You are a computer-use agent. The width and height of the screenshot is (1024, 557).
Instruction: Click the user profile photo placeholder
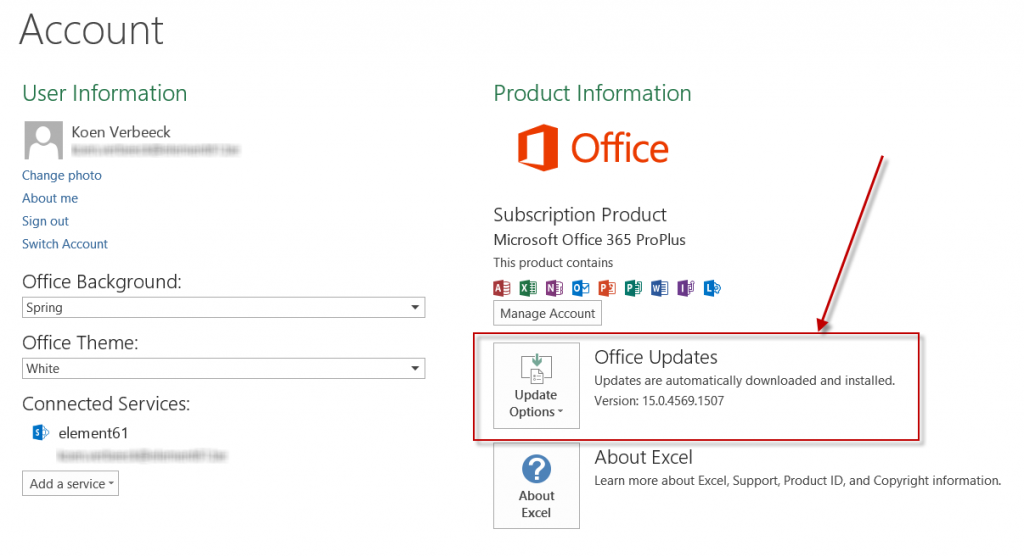click(43, 141)
